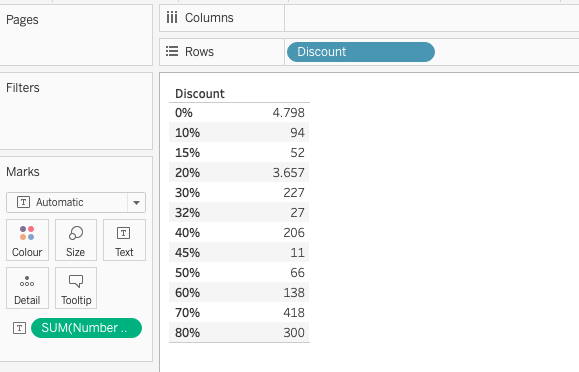
Task: Click the Marks card title
Action: click(x=23, y=172)
